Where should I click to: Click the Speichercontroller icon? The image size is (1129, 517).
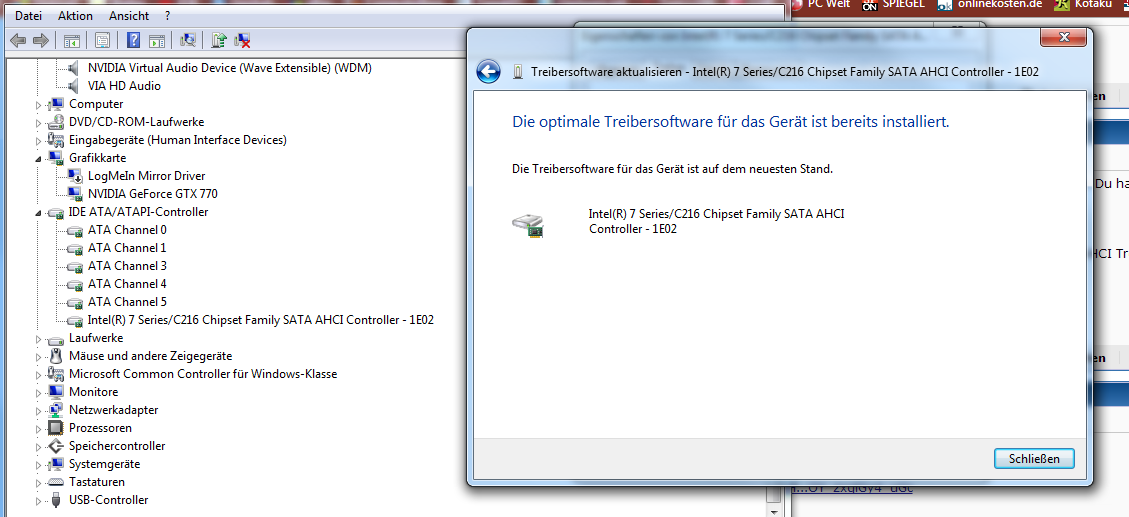point(56,446)
